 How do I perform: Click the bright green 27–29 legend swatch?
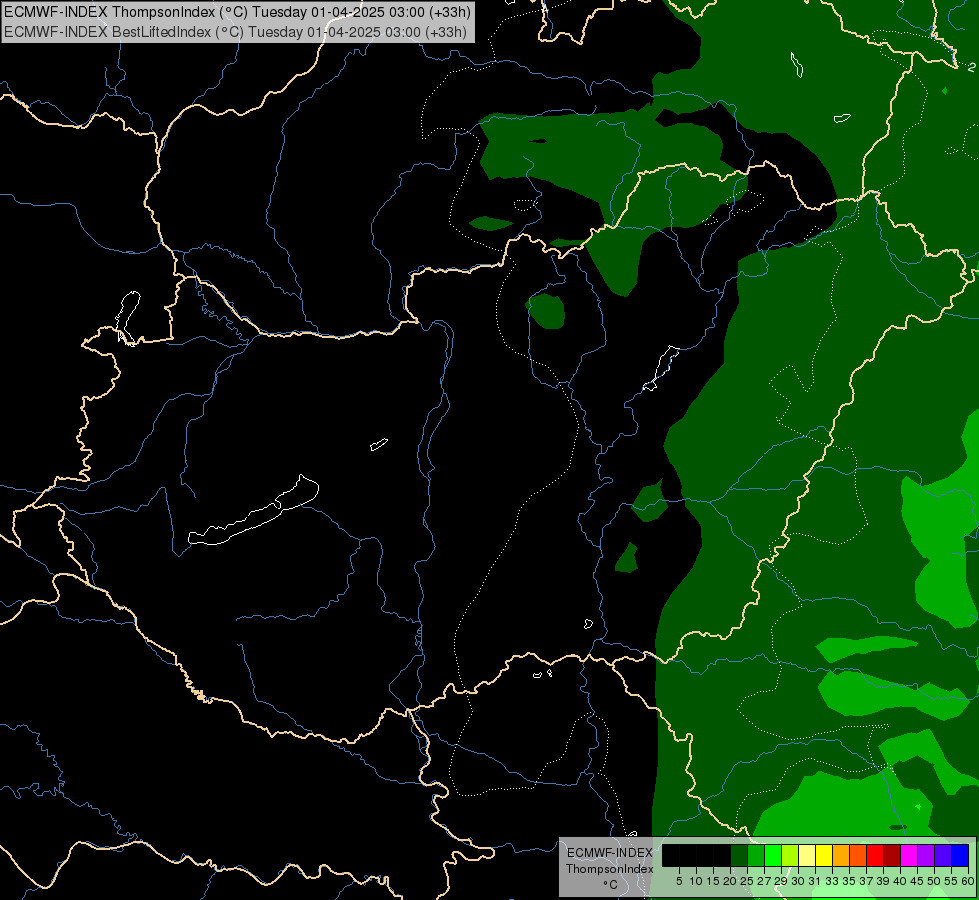(x=773, y=855)
